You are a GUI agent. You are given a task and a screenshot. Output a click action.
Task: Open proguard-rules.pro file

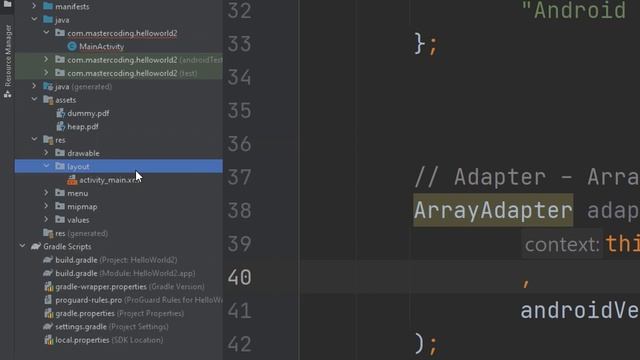pos(139,300)
